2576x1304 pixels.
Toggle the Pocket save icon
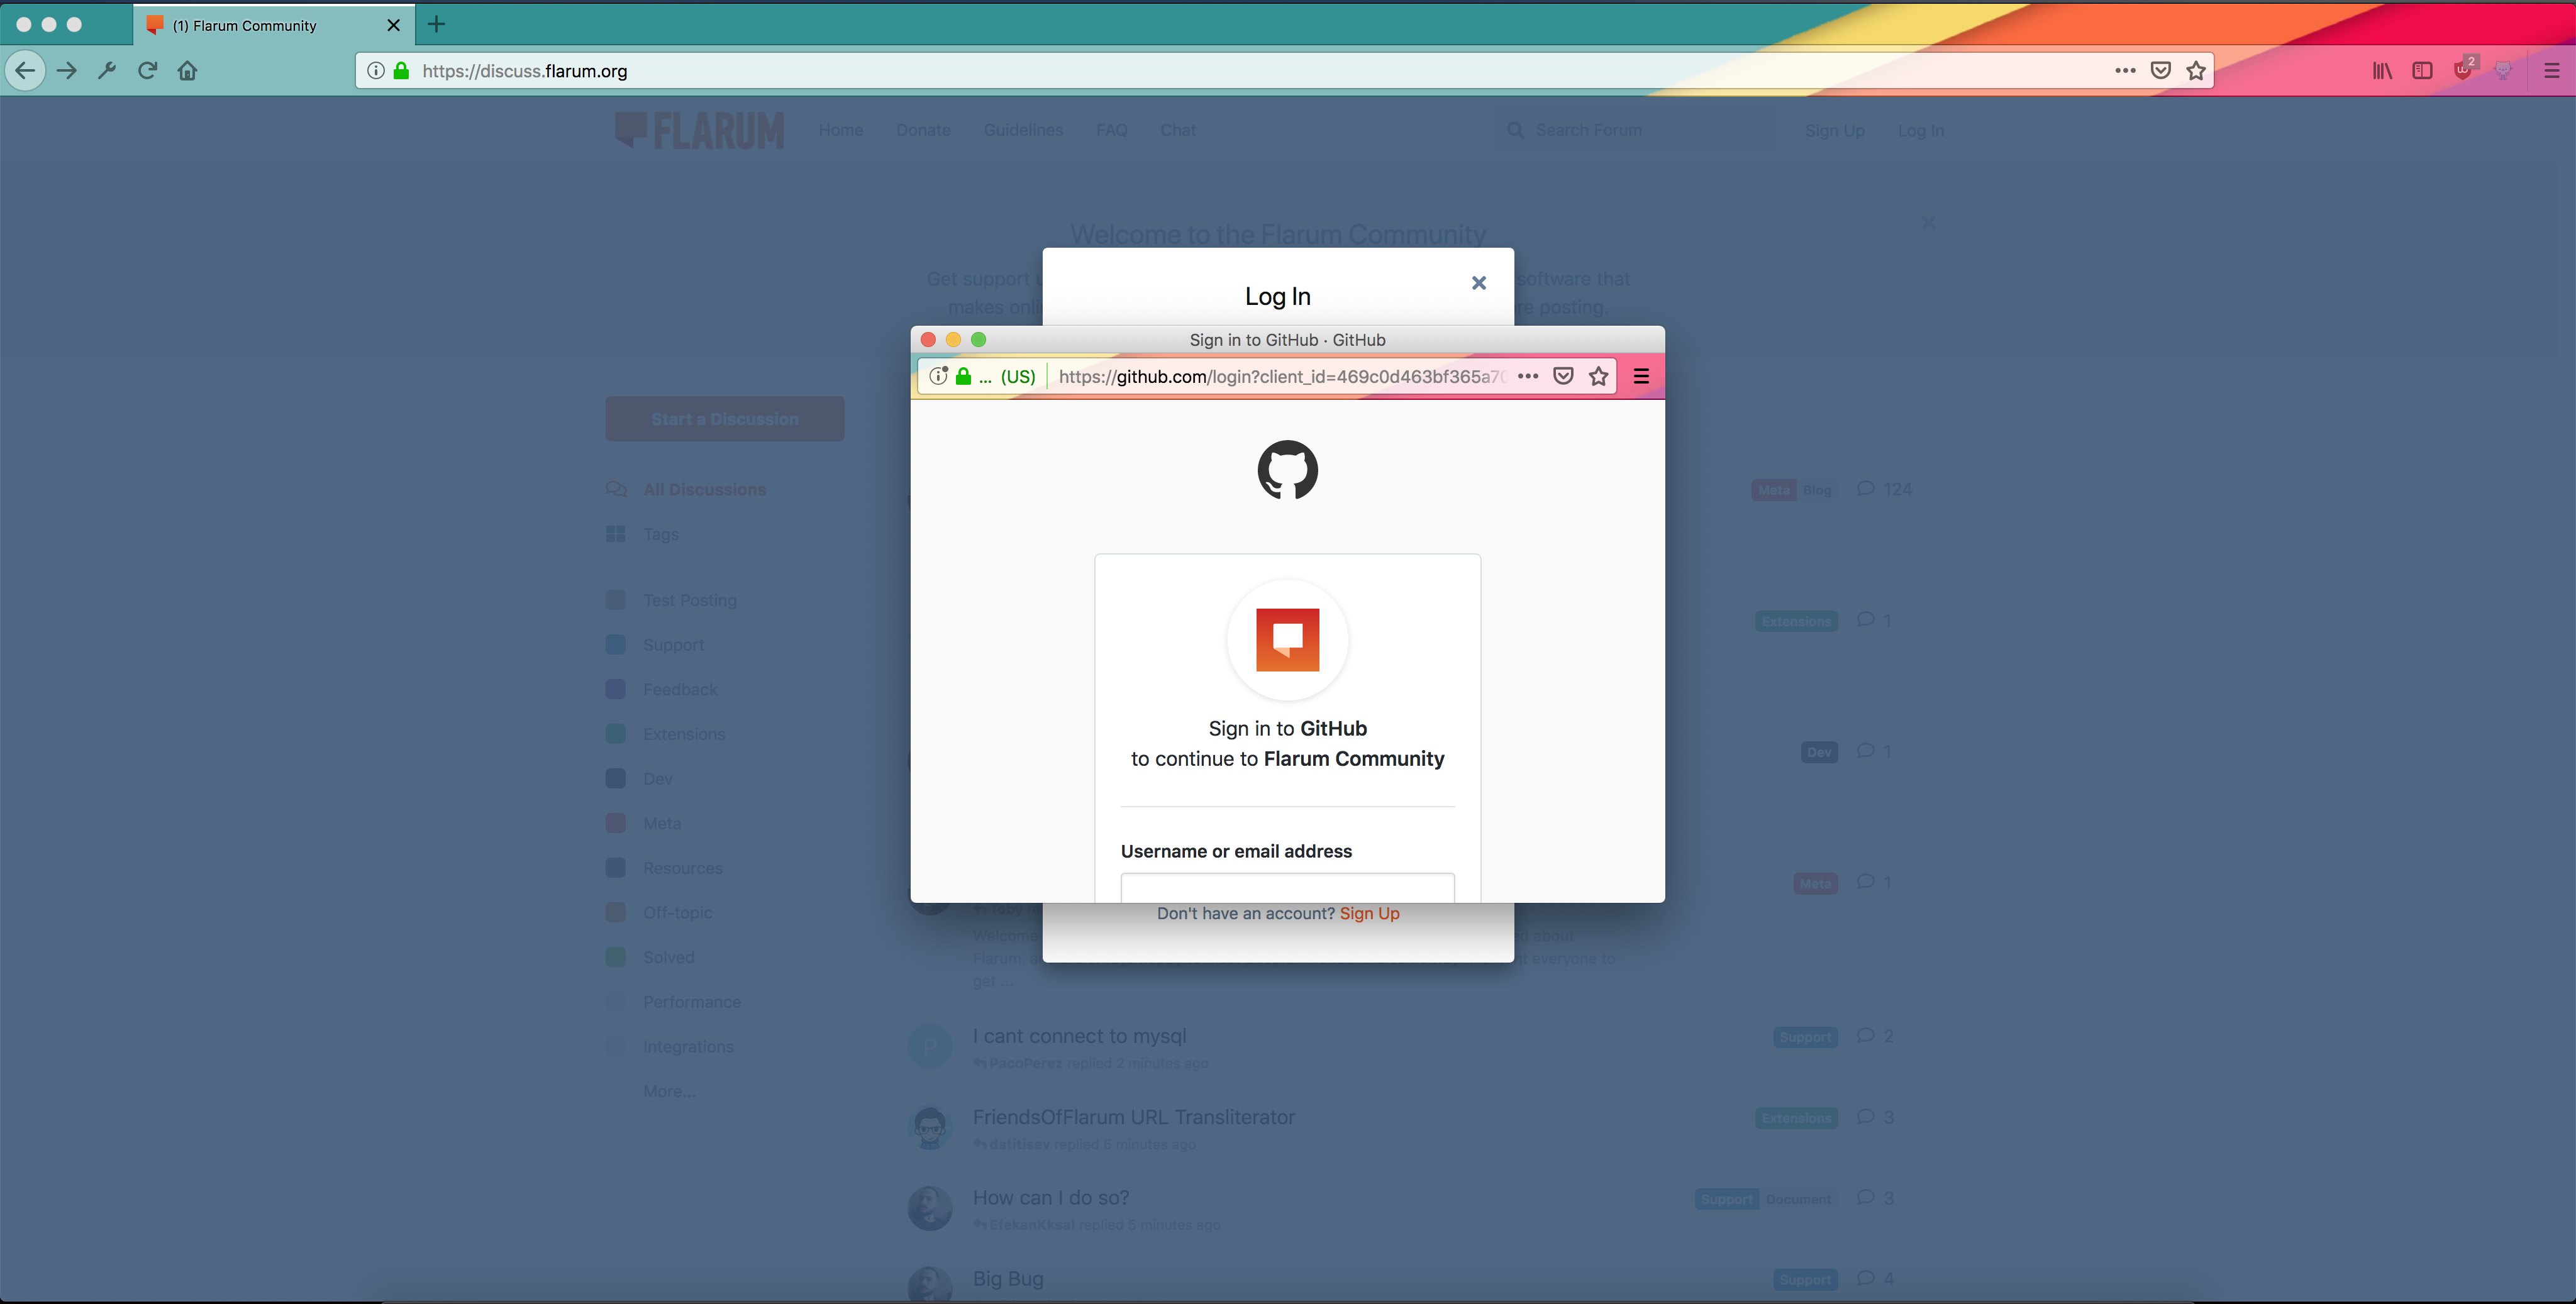point(2161,70)
